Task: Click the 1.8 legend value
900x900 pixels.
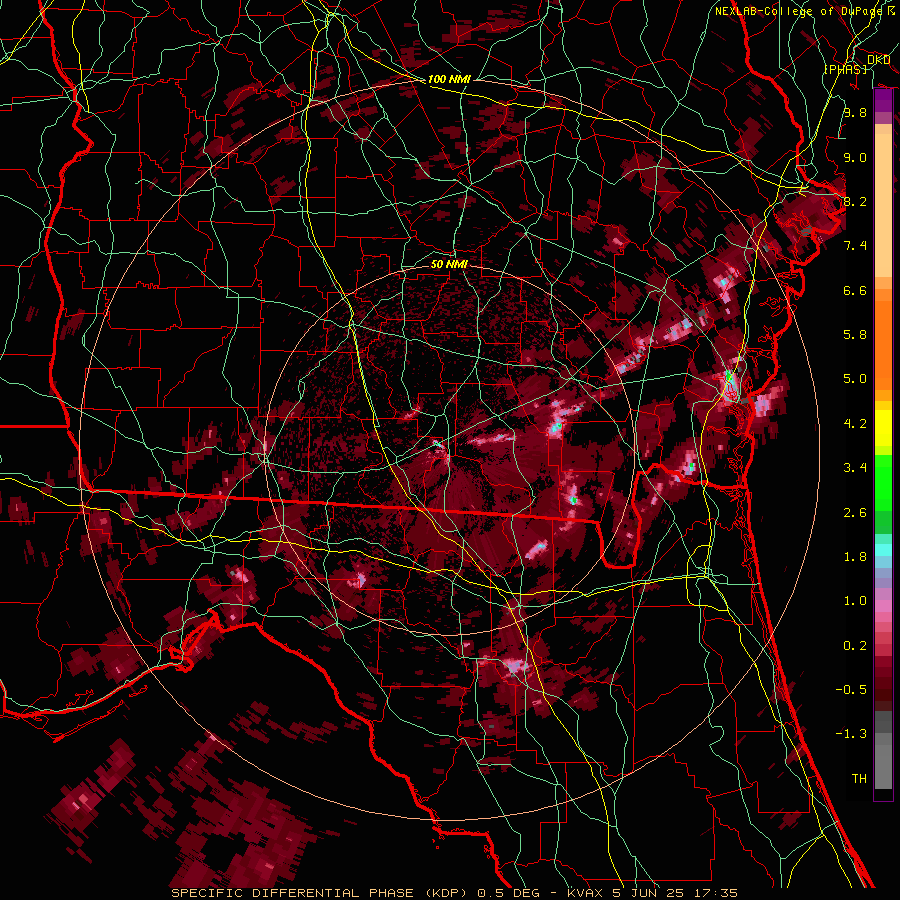Action: click(x=855, y=557)
